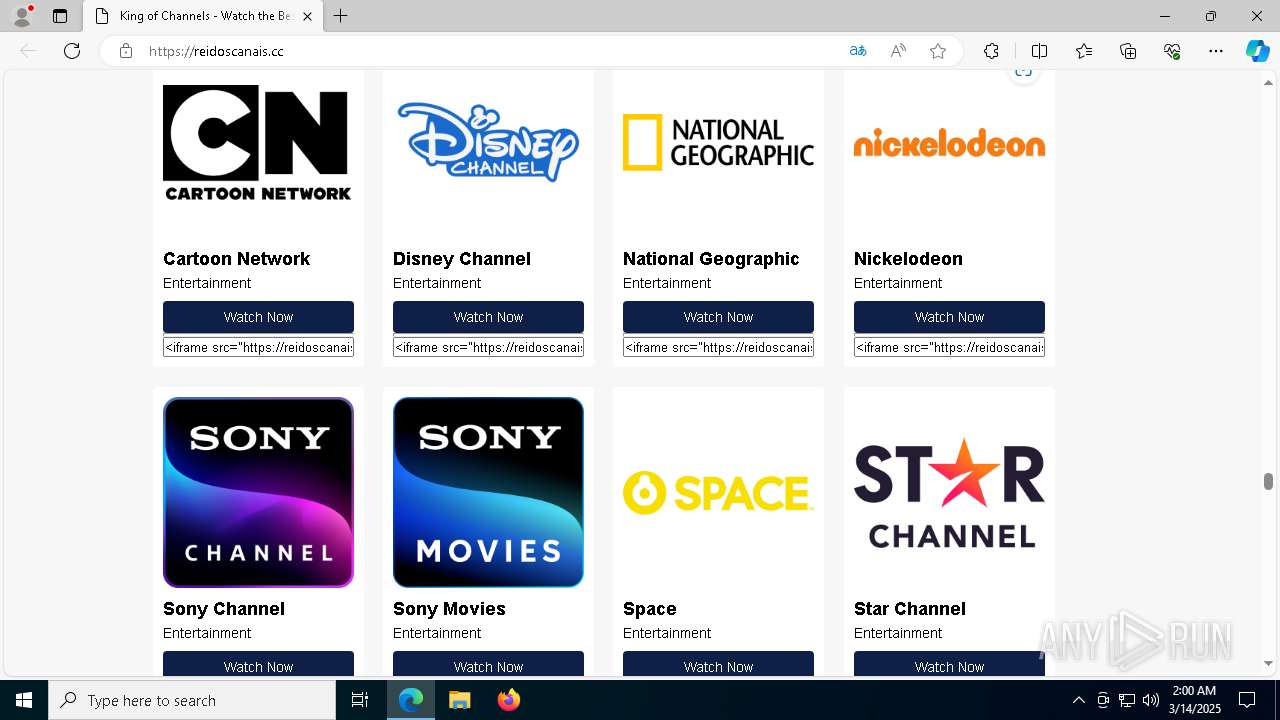Watch Now for Star Channel
Viewport: 1280px width, 720px height.
coord(949,664)
